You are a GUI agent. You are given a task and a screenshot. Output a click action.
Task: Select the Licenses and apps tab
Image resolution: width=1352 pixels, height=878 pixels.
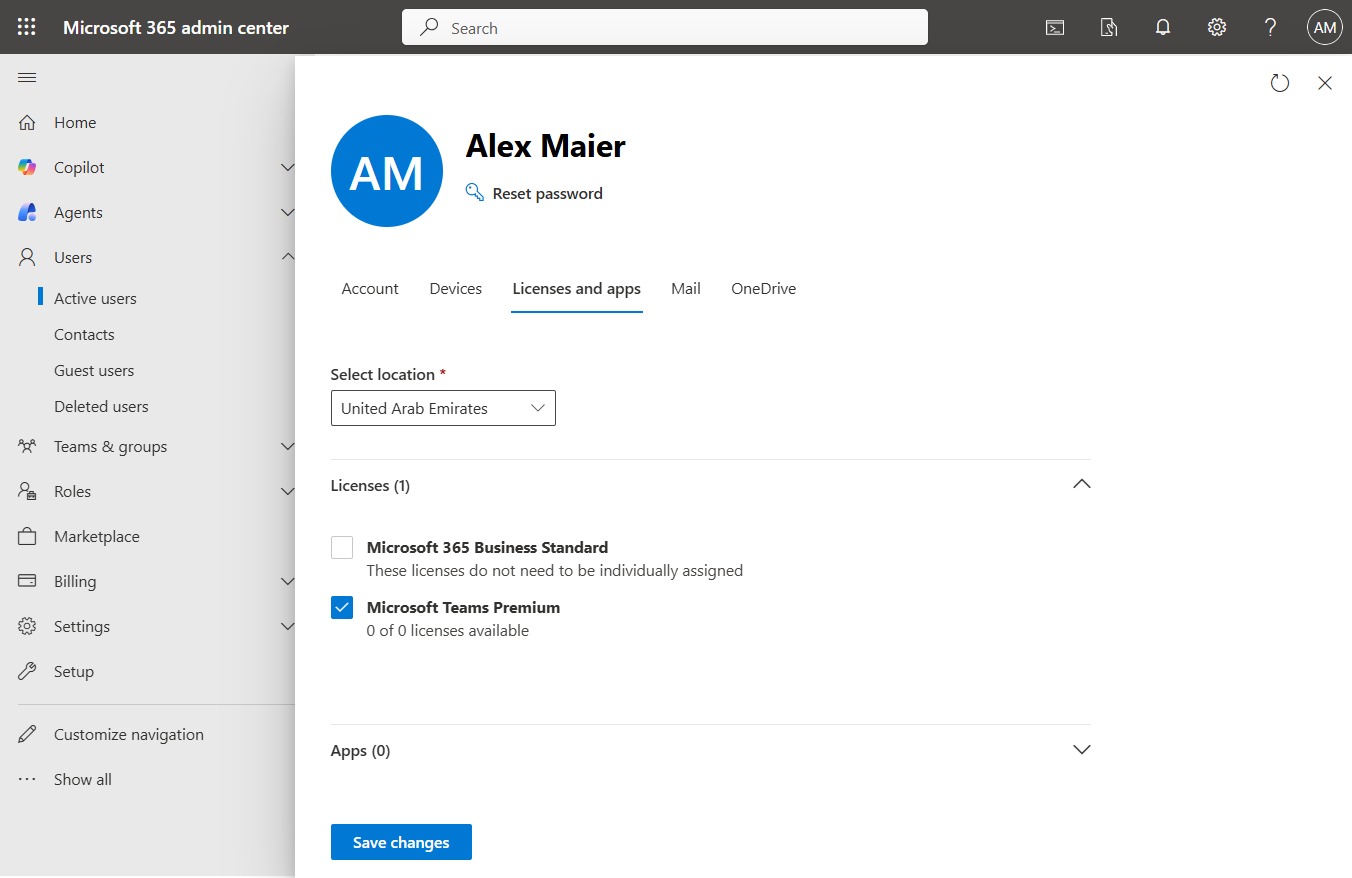(x=577, y=288)
